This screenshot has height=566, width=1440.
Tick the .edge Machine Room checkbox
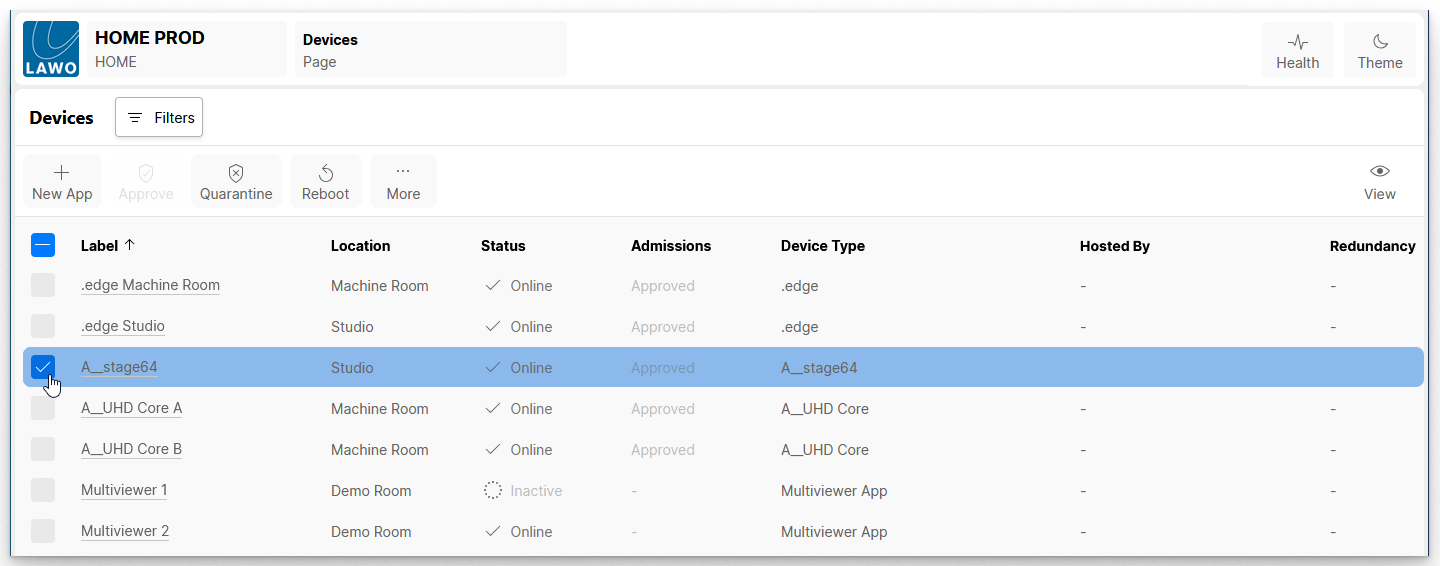(x=43, y=285)
